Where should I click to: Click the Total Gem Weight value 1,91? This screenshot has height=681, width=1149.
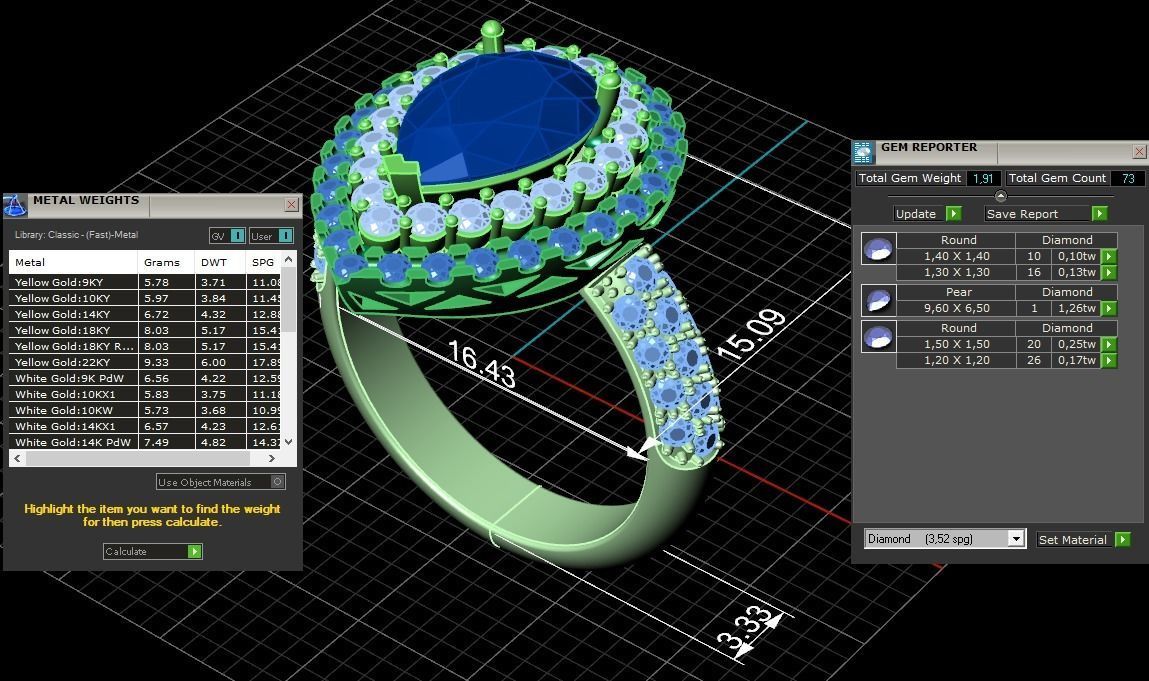[983, 178]
